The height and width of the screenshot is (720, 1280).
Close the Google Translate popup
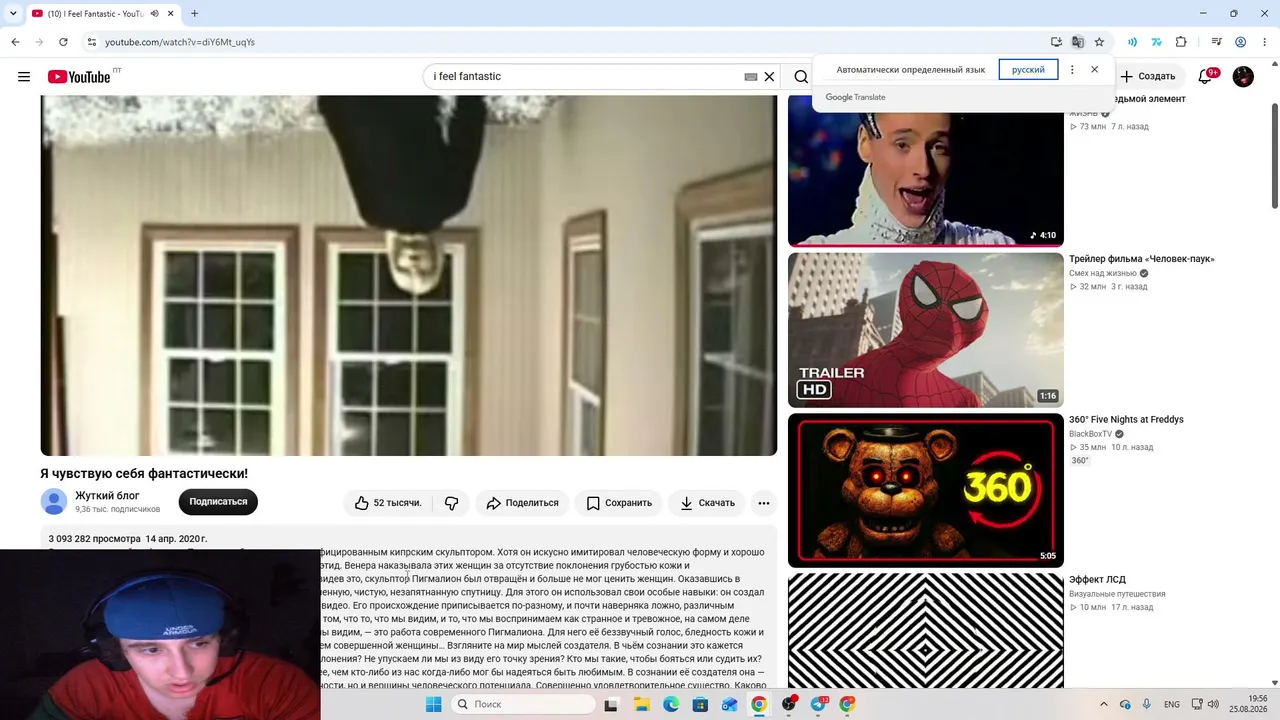click(x=1094, y=70)
